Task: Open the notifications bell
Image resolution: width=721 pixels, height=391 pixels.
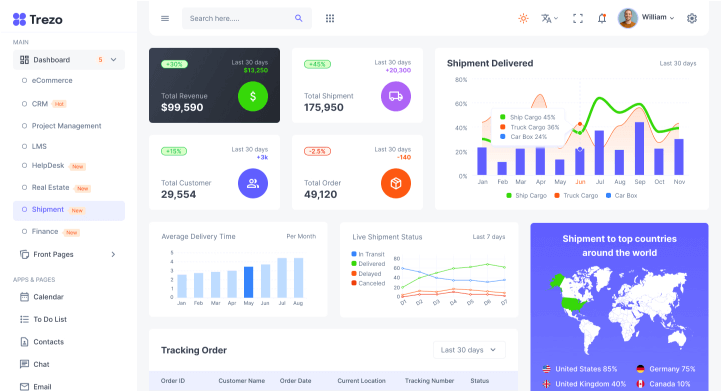Action: point(602,18)
